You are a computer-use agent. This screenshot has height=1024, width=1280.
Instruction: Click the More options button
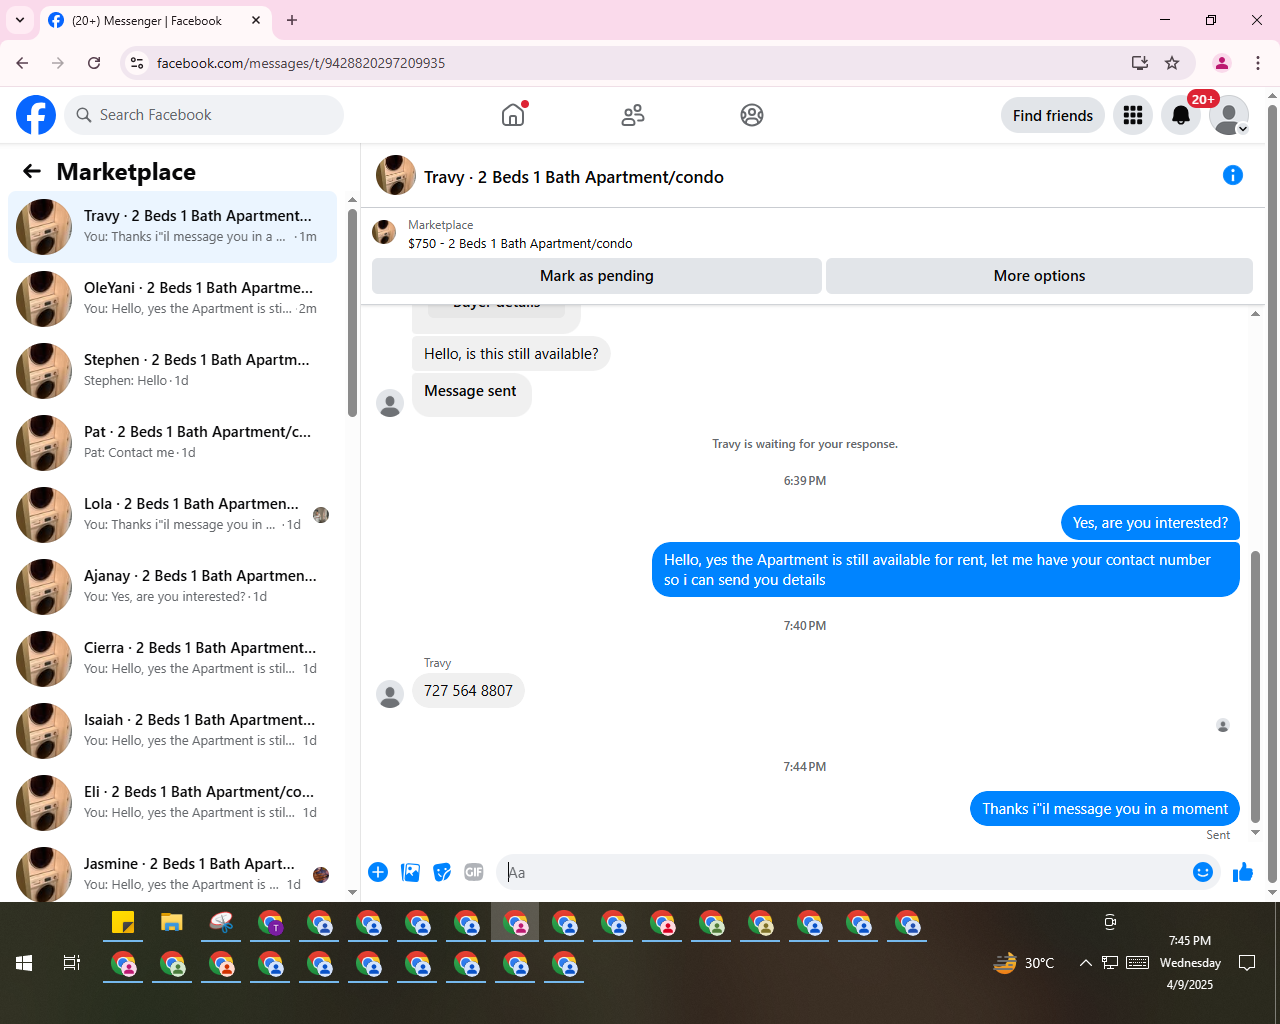1039,276
